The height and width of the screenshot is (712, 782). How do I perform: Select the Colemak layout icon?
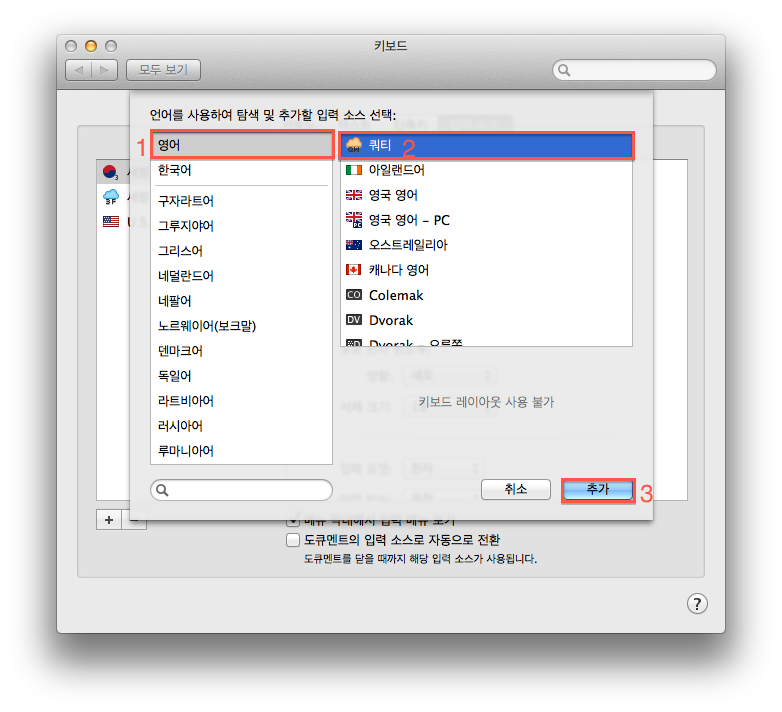point(354,295)
